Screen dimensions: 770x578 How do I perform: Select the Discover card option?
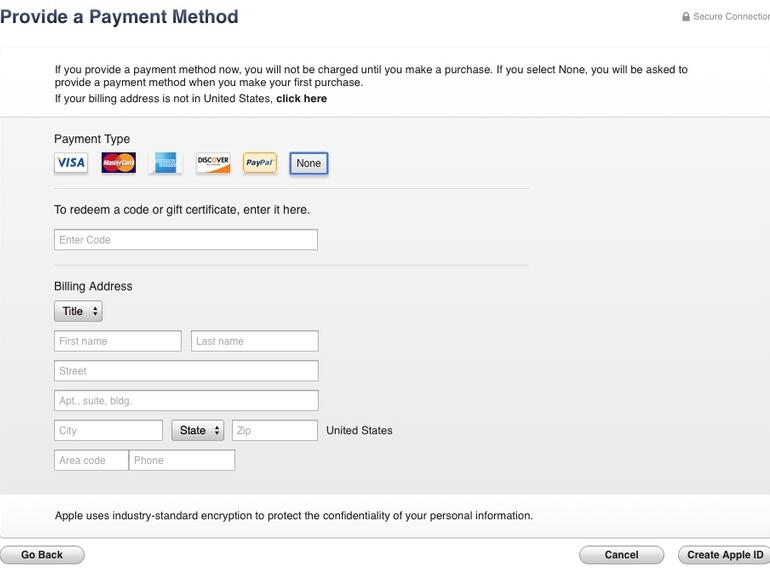coord(213,163)
